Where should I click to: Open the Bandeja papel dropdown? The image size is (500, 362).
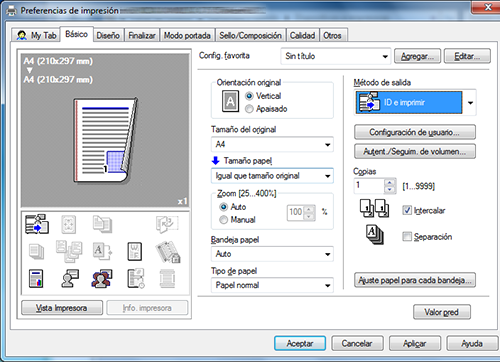[x=272, y=254]
